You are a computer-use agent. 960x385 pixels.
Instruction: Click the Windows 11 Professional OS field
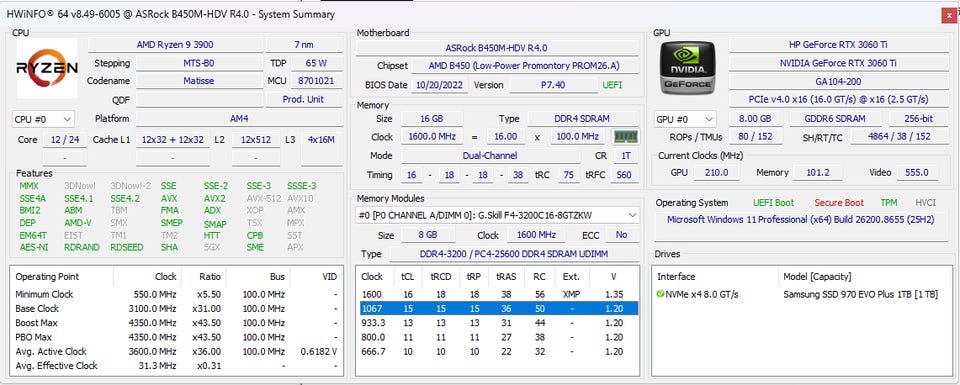click(800, 219)
